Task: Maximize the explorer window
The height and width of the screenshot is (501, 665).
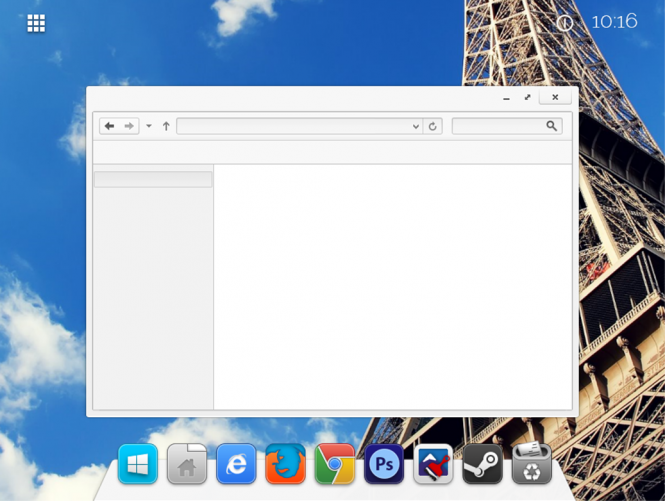Action: tap(527, 98)
